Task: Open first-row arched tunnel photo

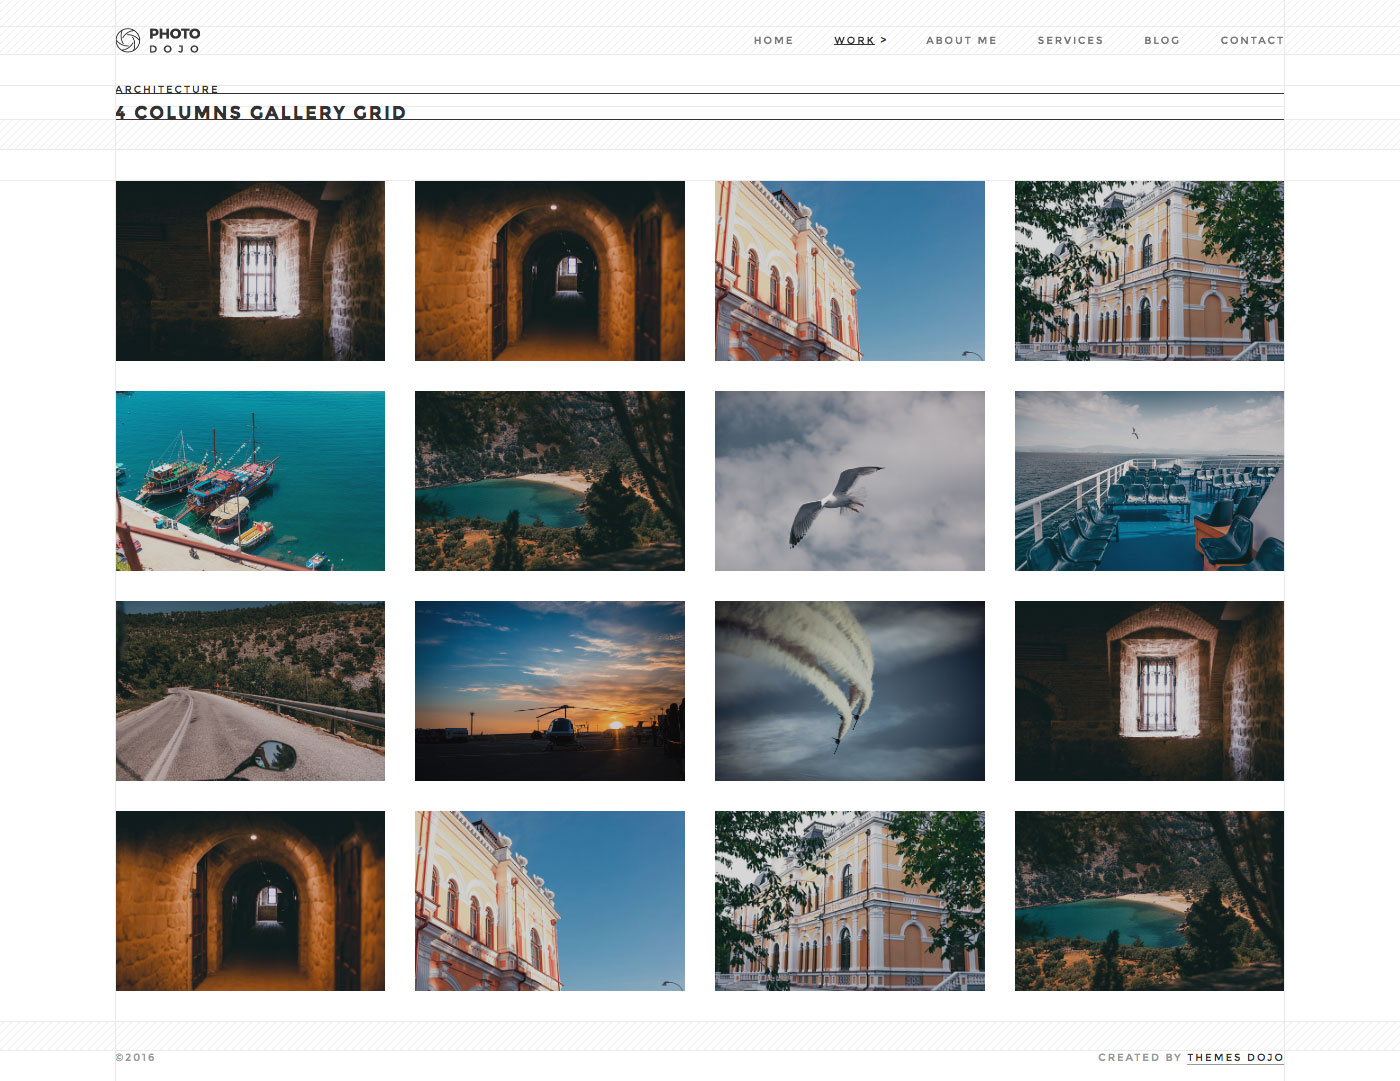Action: pos(550,271)
